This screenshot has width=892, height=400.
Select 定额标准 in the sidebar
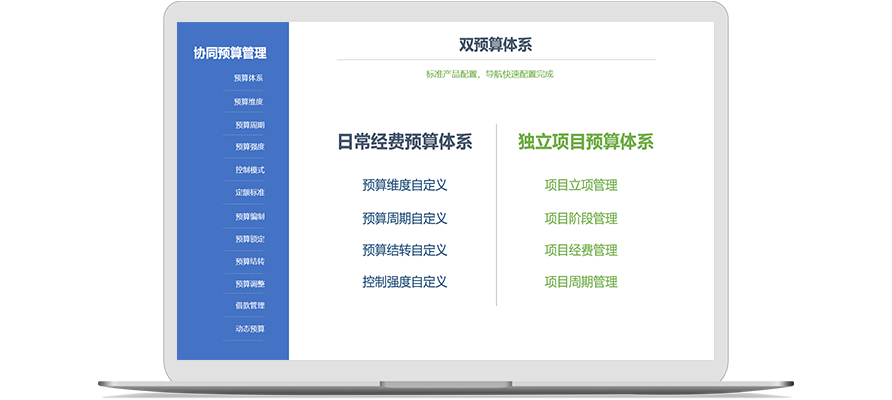[248, 192]
